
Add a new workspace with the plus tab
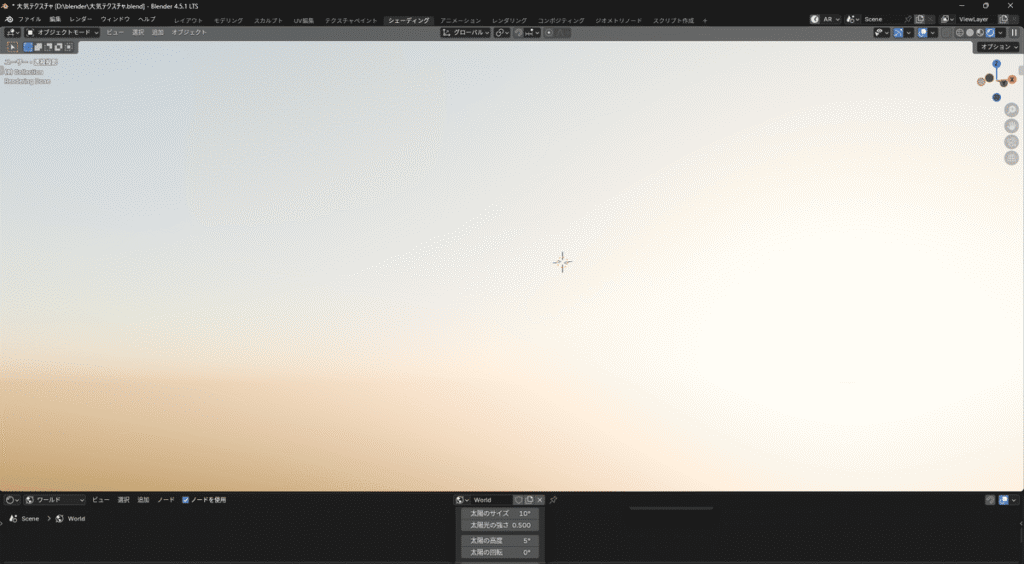[x=705, y=21]
